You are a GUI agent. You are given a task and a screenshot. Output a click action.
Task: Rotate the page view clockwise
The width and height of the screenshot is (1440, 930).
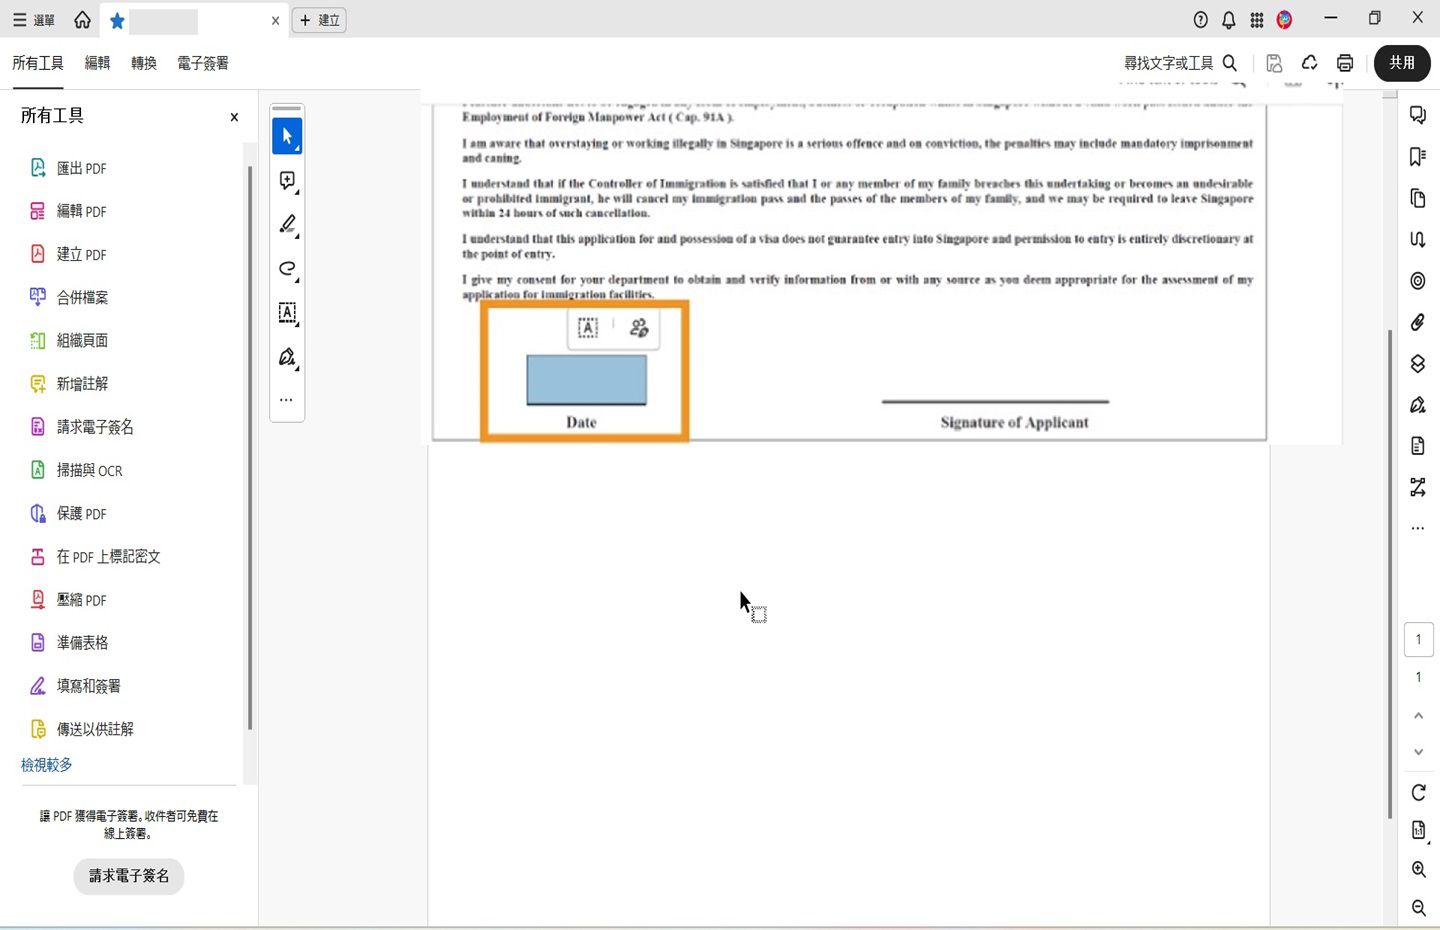click(1418, 793)
